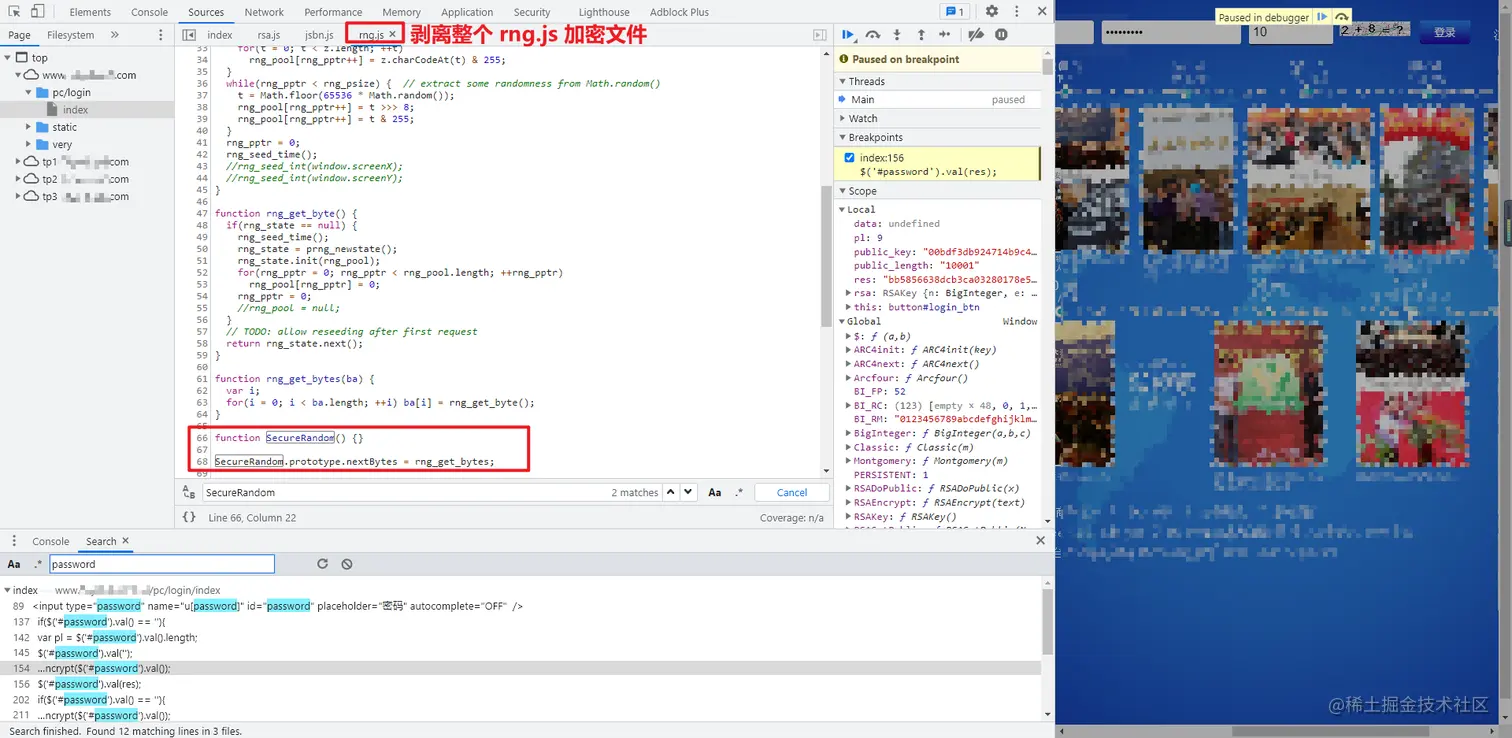Collapse the Breakpoints section
Screen dimensions: 1512x738
(x=938, y=137)
